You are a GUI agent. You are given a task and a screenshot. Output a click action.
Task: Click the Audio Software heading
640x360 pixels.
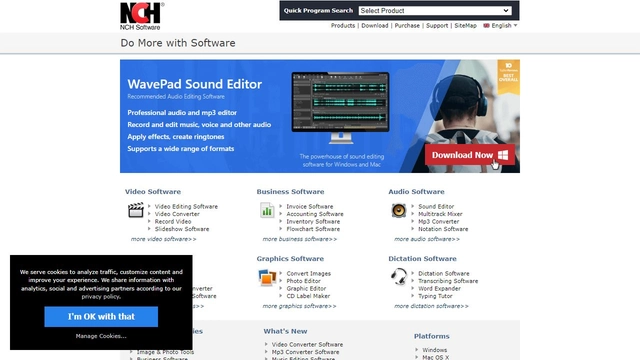coord(416,191)
